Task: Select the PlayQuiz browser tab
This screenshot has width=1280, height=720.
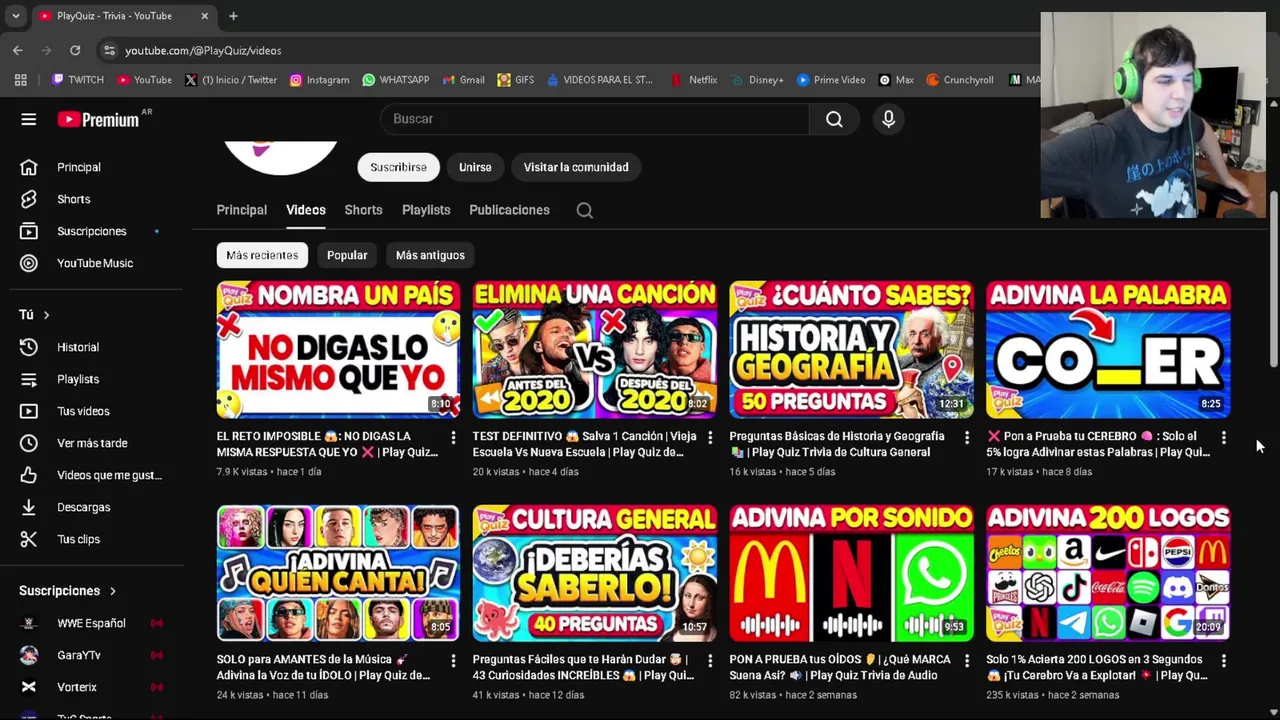Action: point(123,16)
